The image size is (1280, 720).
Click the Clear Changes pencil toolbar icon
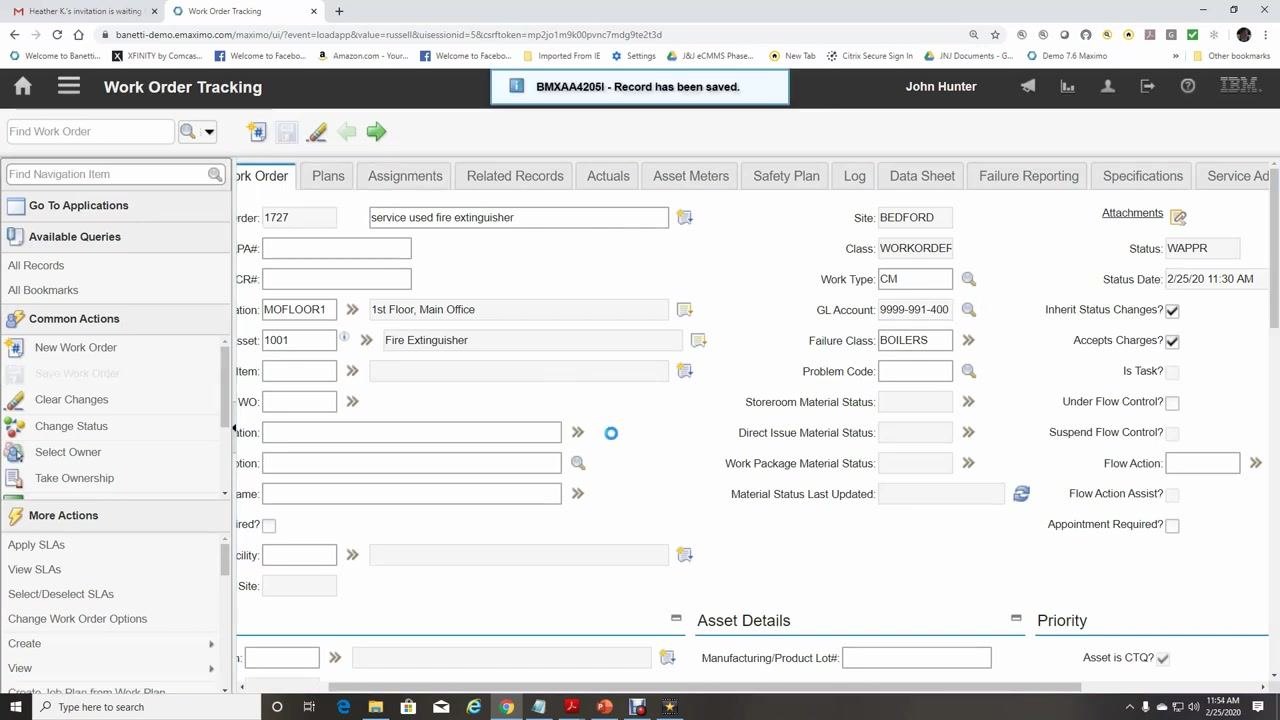[317, 132]
